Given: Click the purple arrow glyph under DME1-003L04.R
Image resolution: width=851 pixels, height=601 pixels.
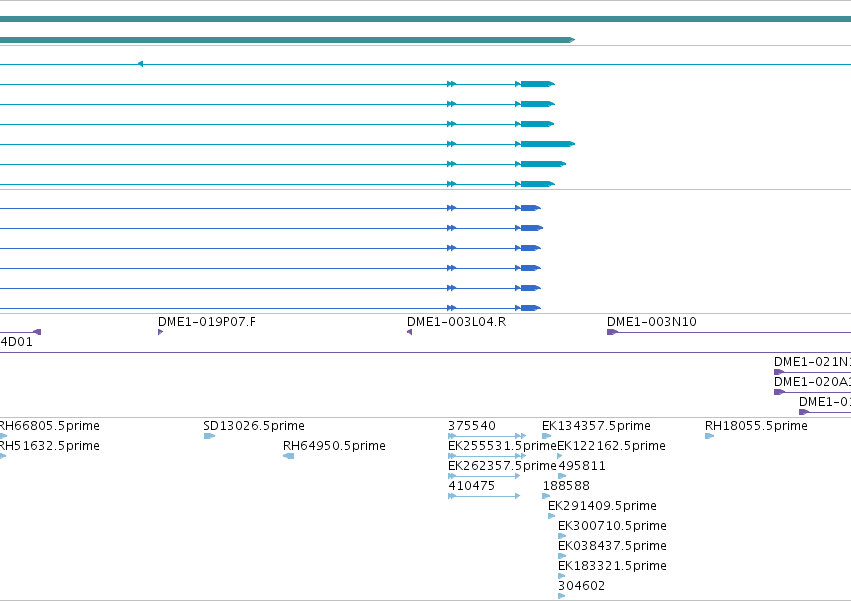Looking at the screenshot, I should coord(409,332).
